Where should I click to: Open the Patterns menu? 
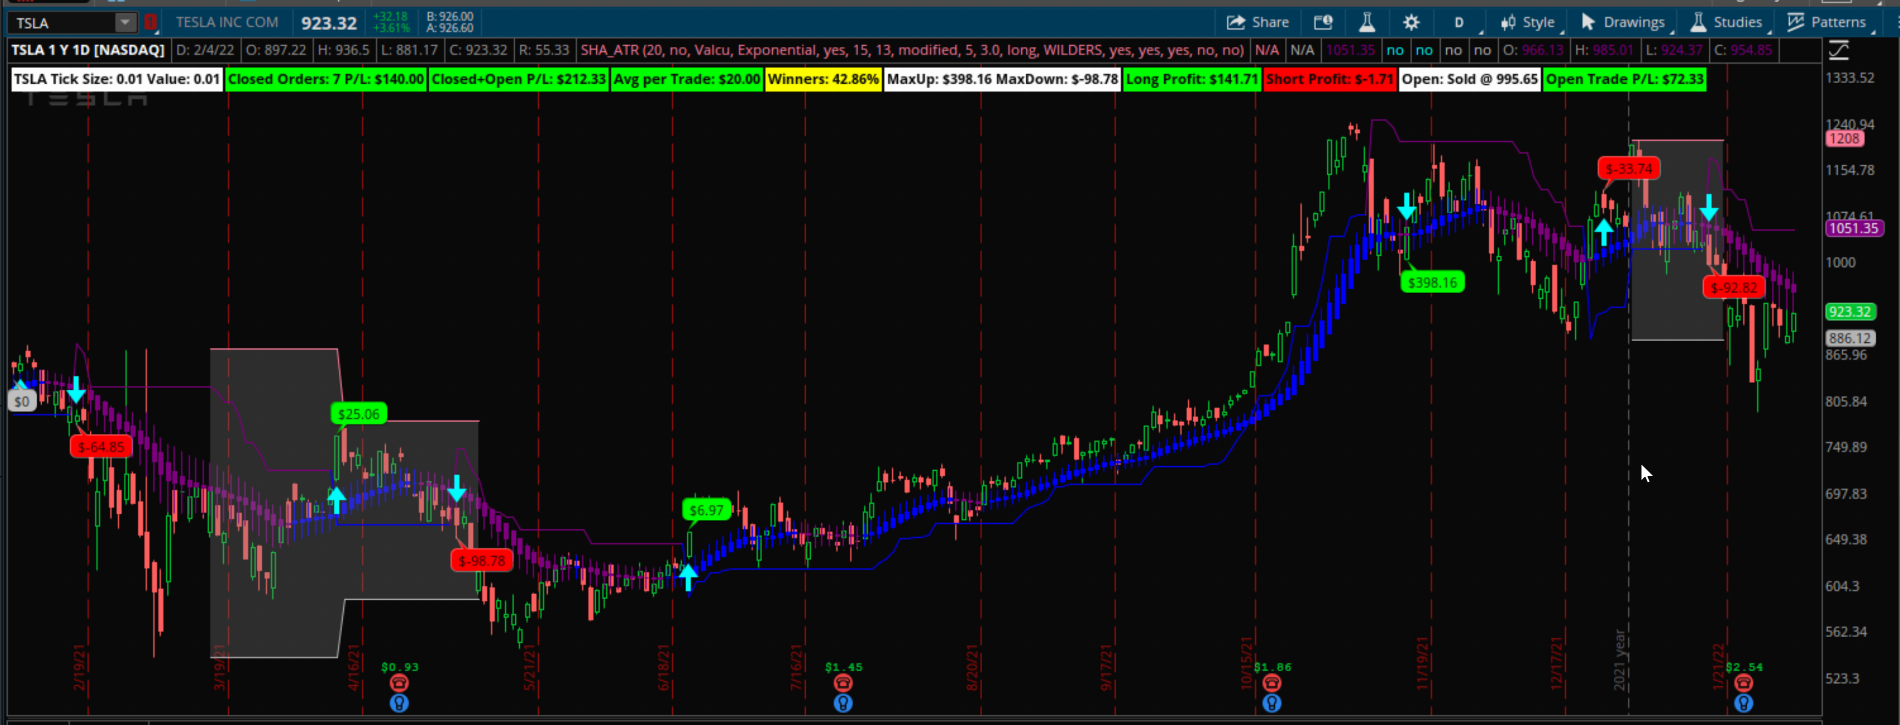click(x=1827, y=22)
